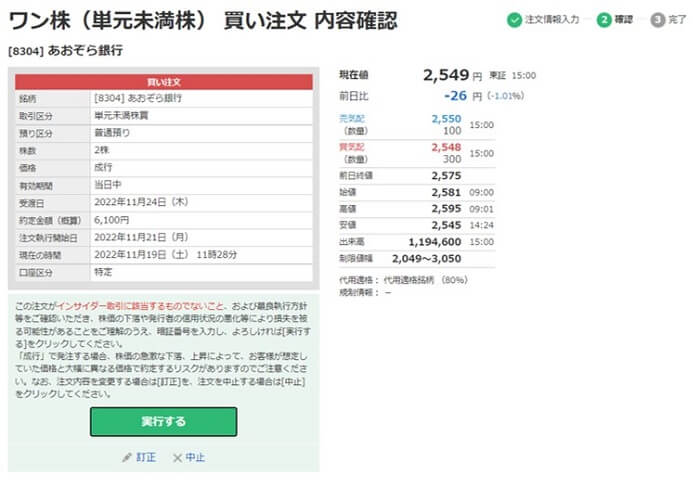Select the 確認 step label

pyautogui.click(x=624, y=20)
